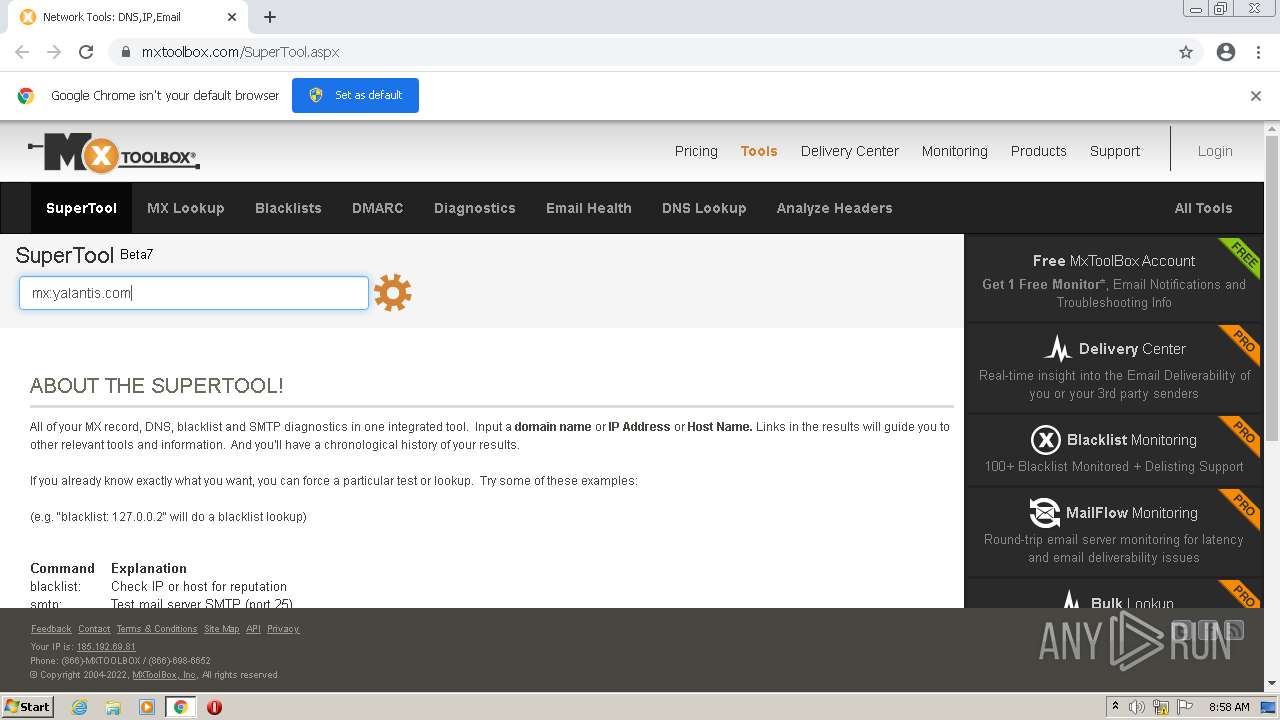Click the site padlock icon

click(126, 52)
